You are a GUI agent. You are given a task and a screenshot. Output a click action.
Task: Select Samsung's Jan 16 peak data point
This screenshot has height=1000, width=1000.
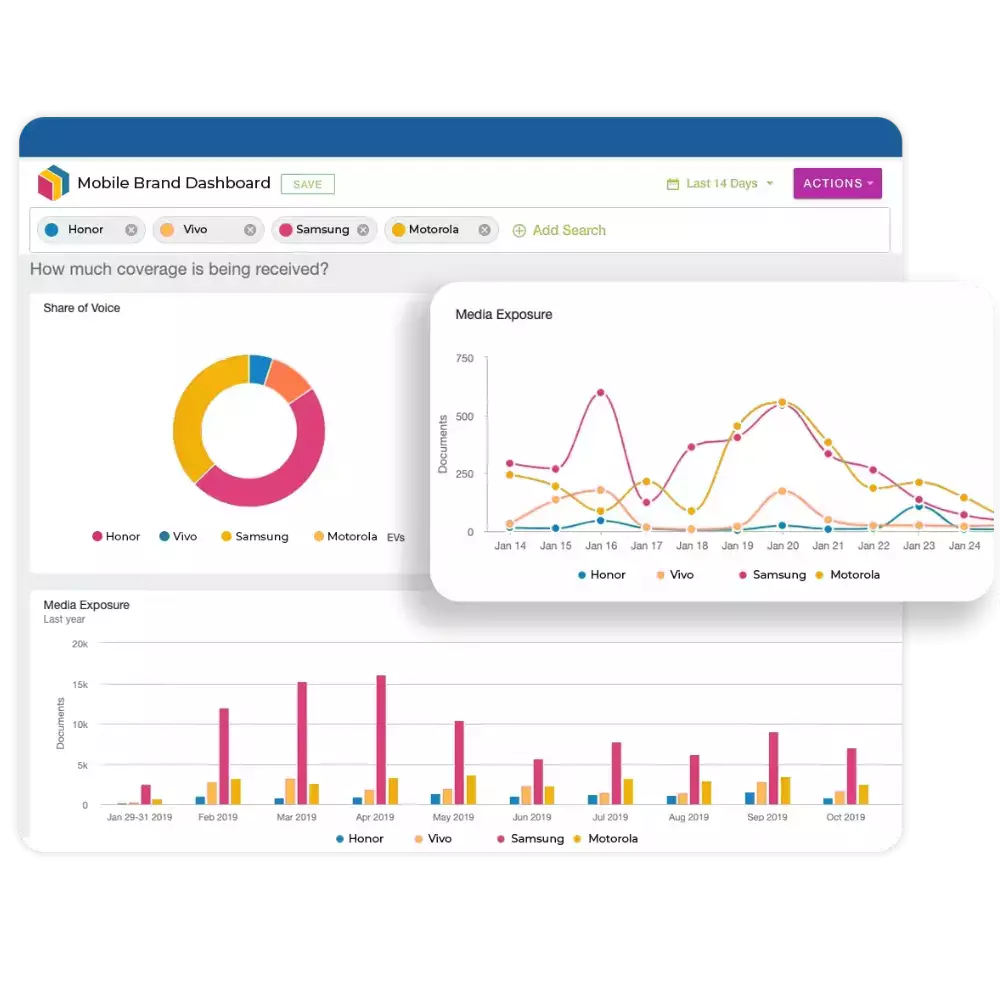pyautogui.click(x=600, y=393)
